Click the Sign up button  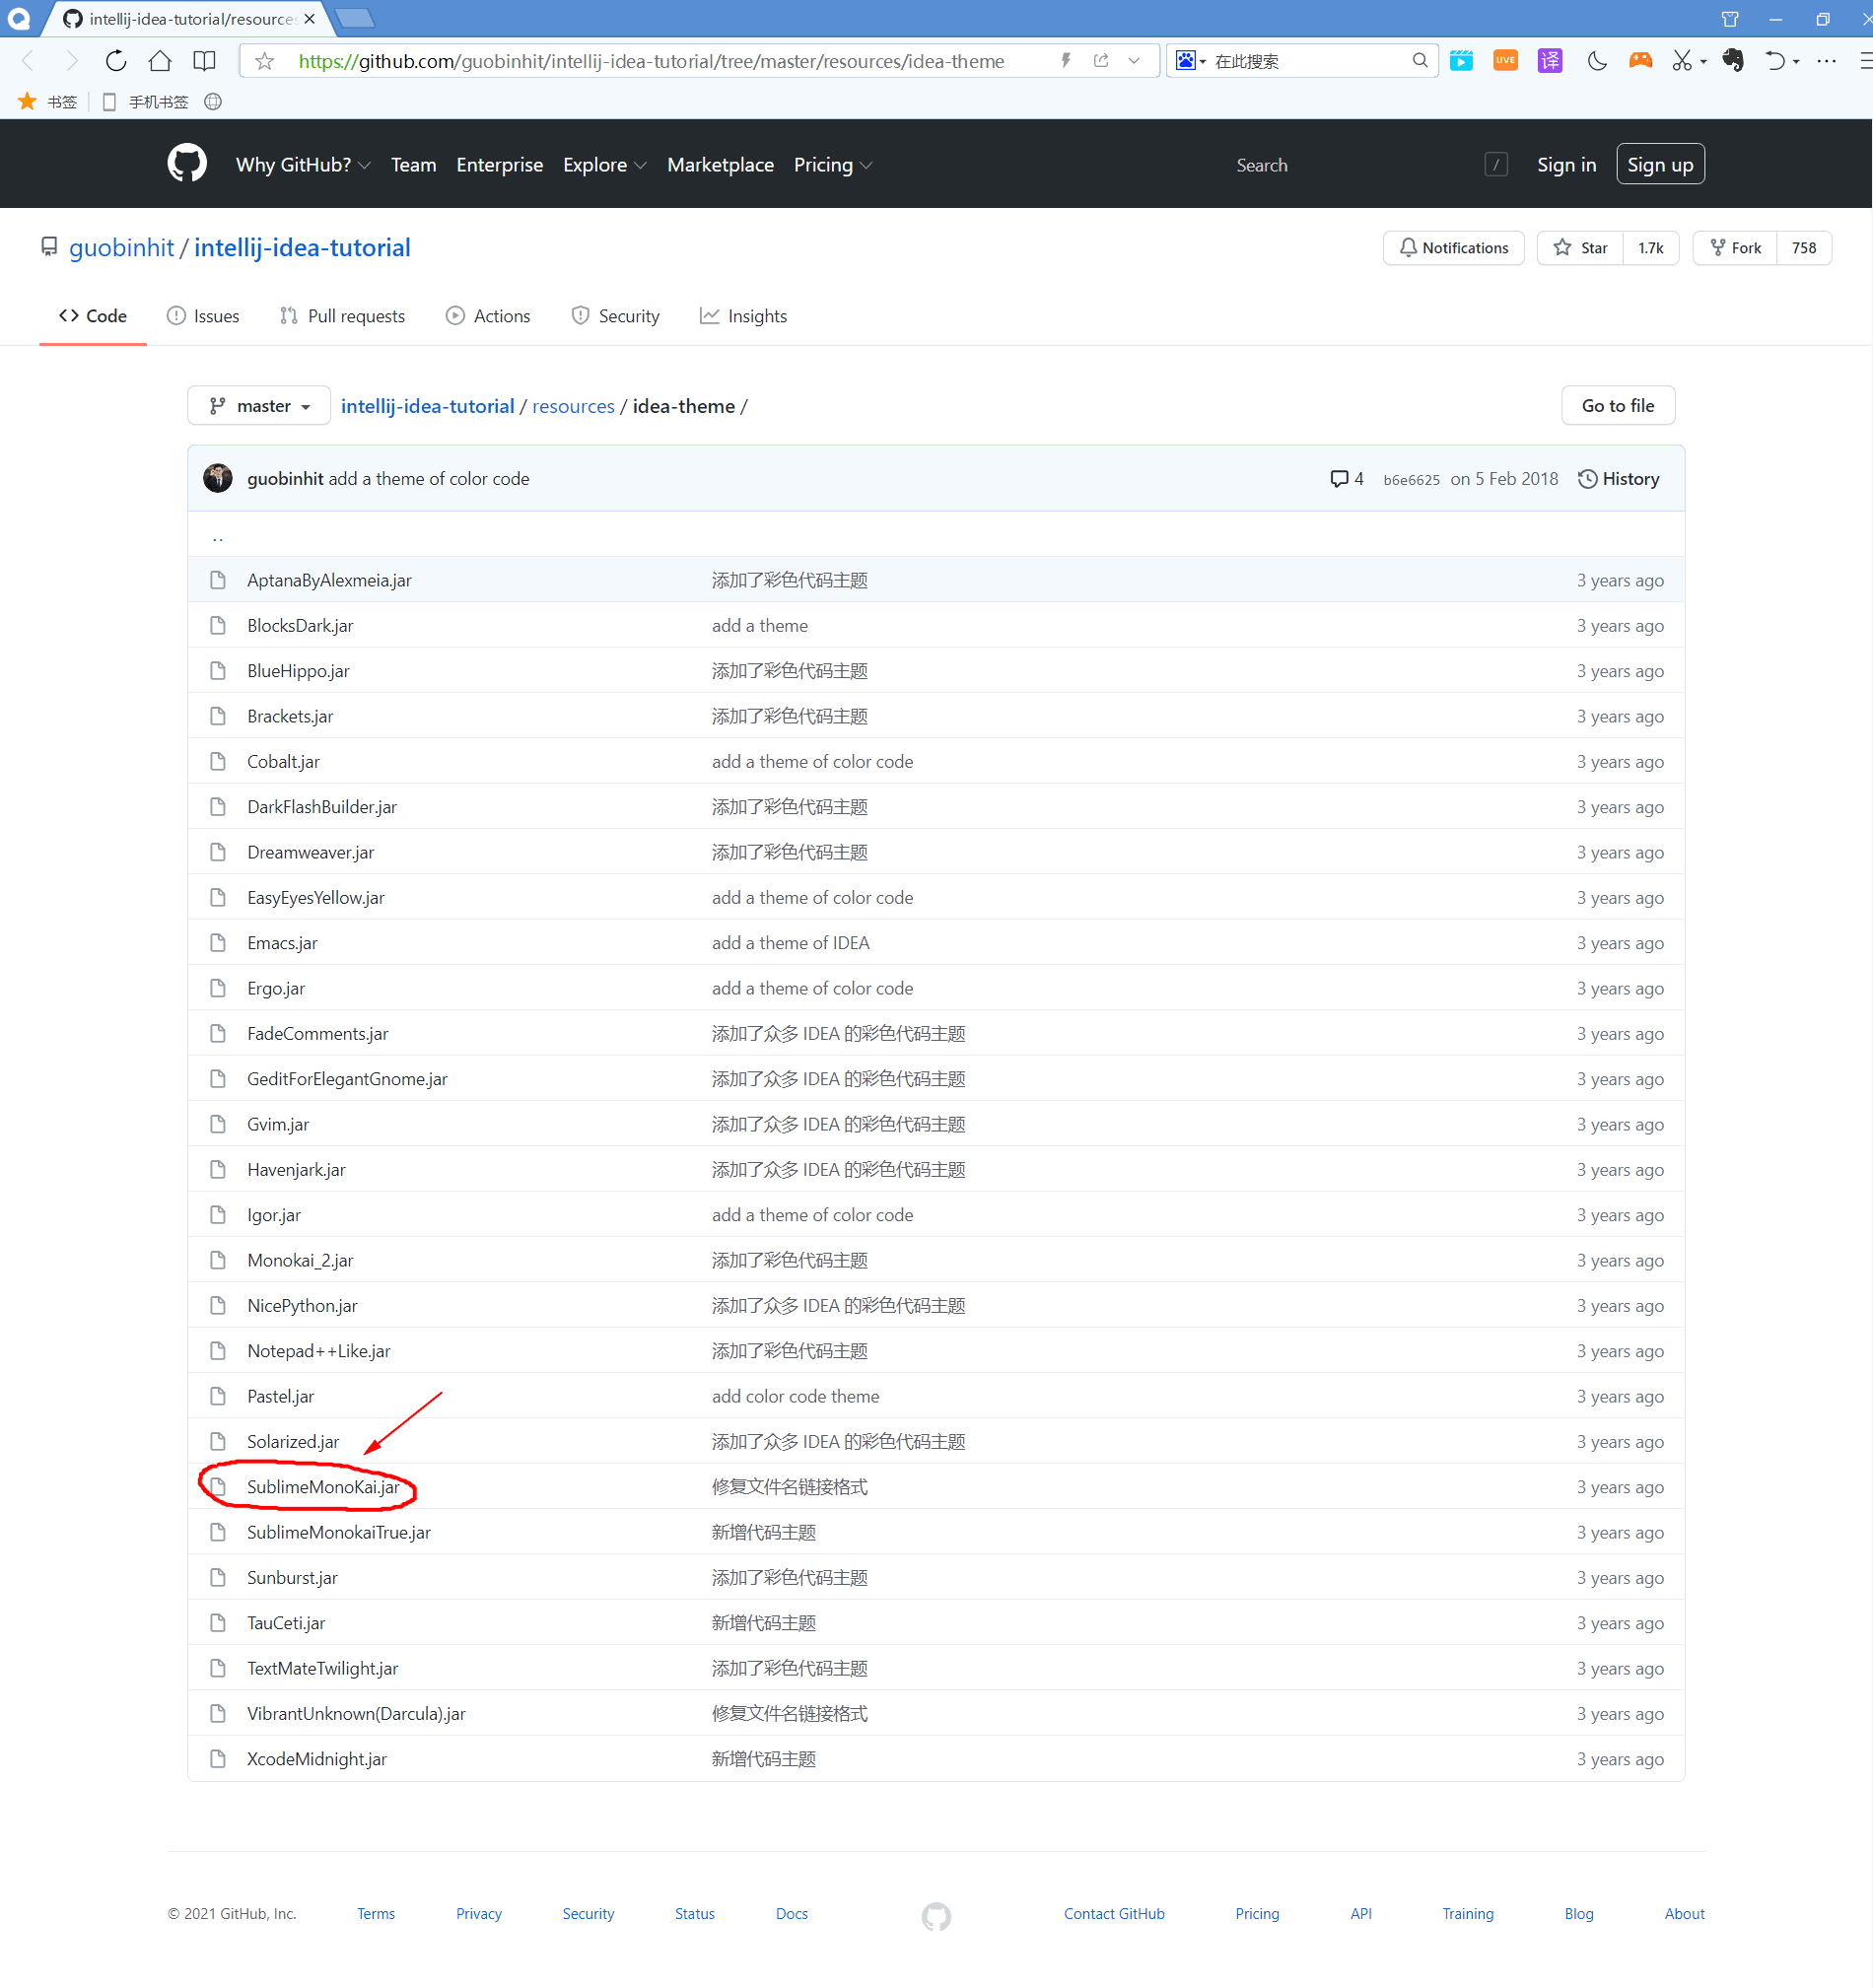[x=1660, y=165]
